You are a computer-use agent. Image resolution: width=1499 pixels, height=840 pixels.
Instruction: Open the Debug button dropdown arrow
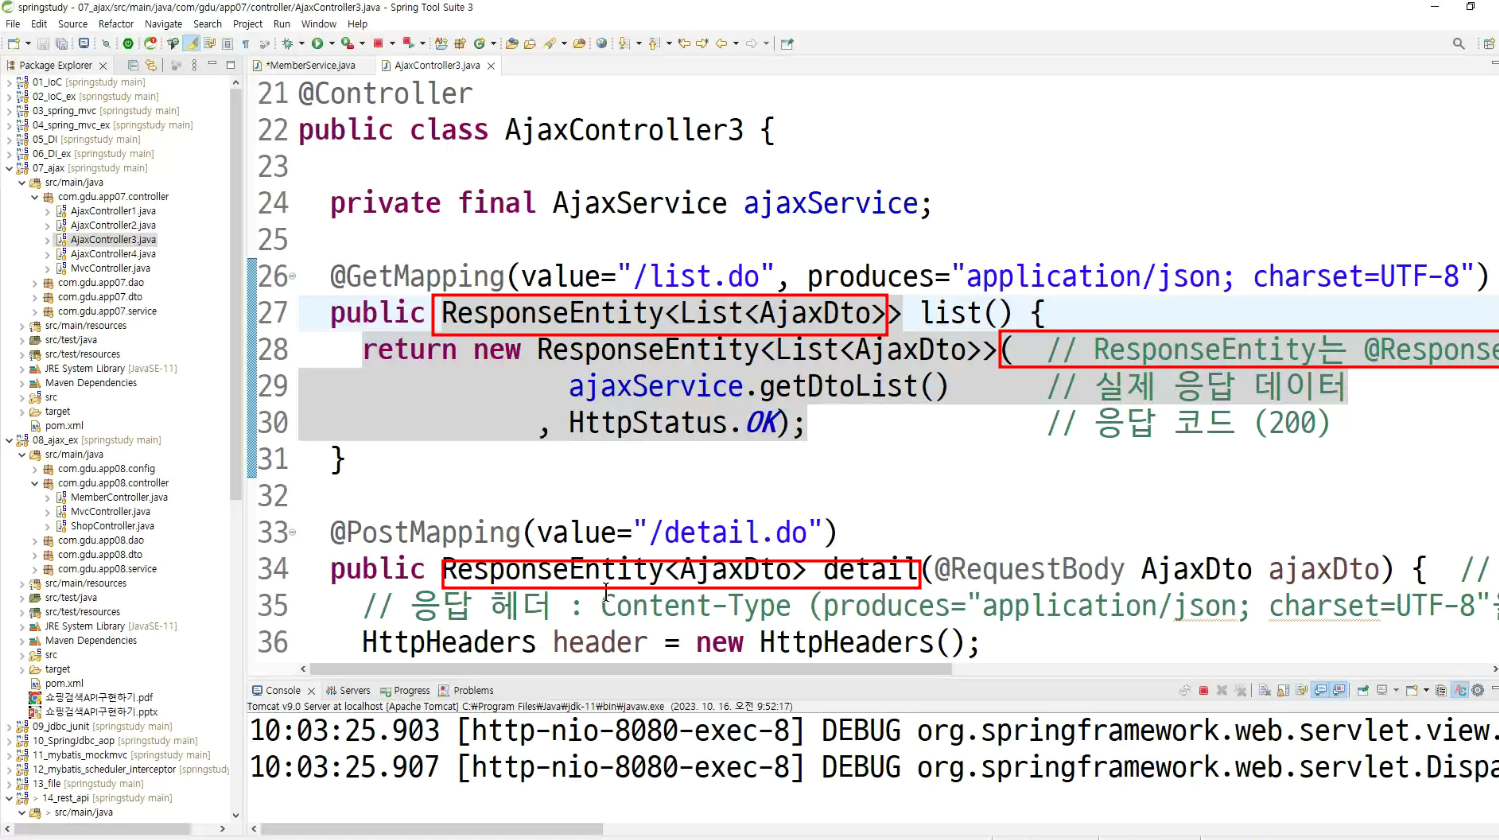302,44
